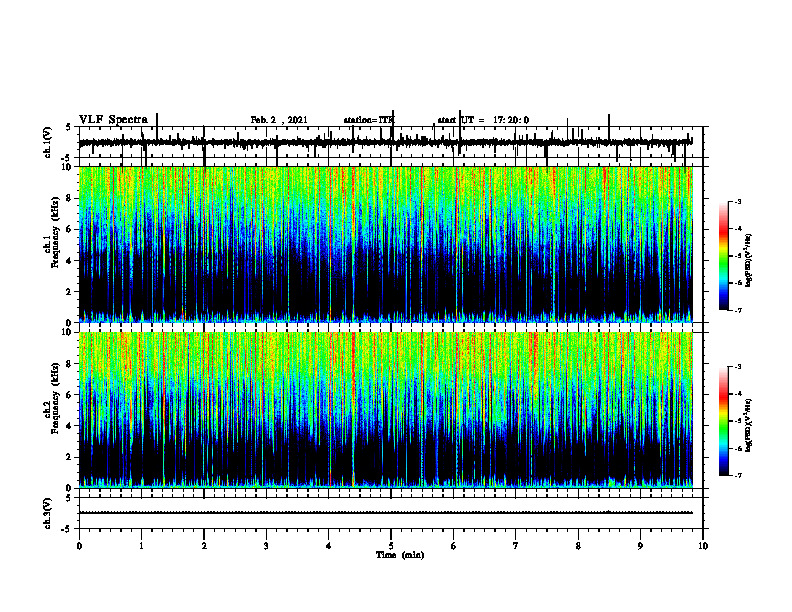Click the "7" tick on the time axis
The width and height of the screenshot is (792, 612).
point(516,546)
